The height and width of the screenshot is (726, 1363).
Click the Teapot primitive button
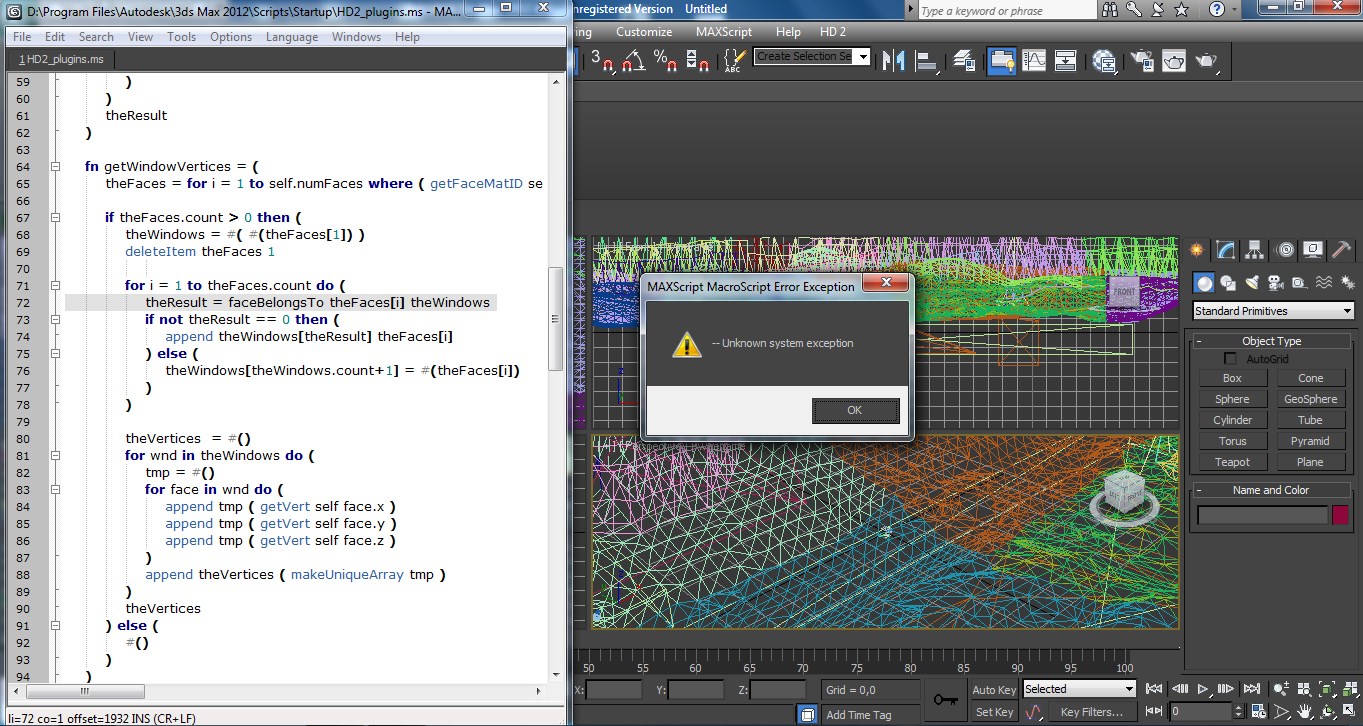click(1232, 462)
